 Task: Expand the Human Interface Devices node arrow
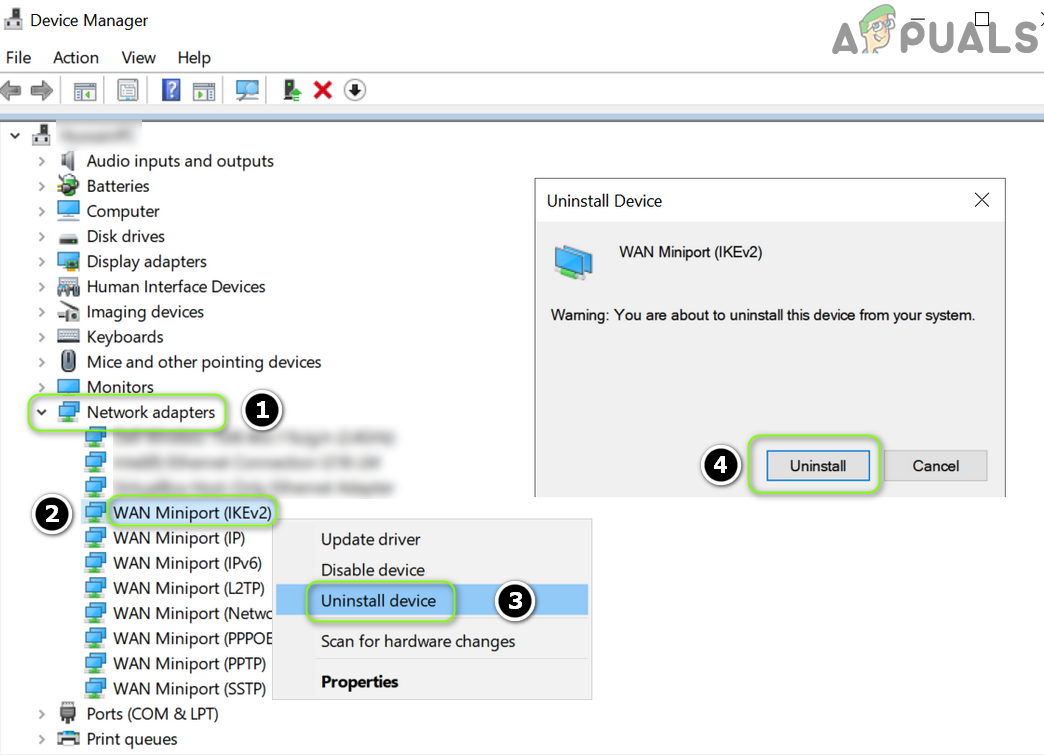[x=41, y=287]
